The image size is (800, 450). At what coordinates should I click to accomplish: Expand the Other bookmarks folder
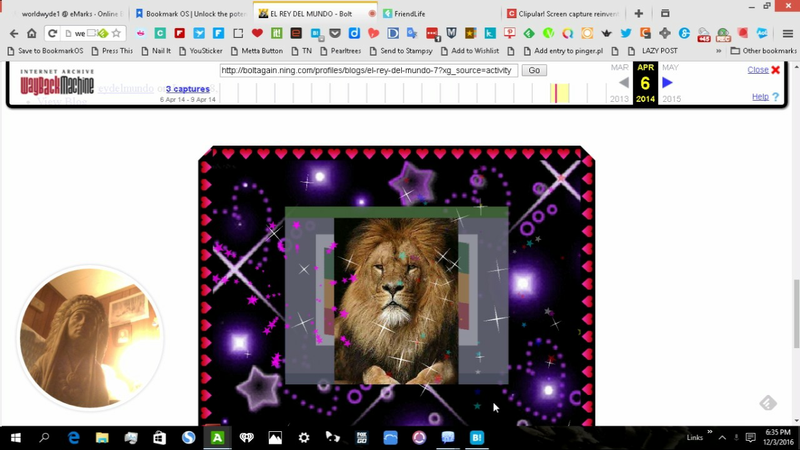pyautogui.click(x=762, y=50)
